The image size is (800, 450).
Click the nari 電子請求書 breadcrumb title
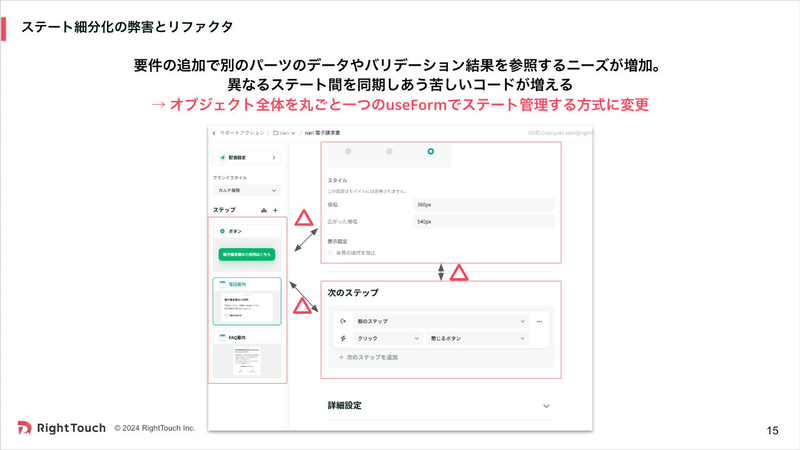[x=322, y=133]
